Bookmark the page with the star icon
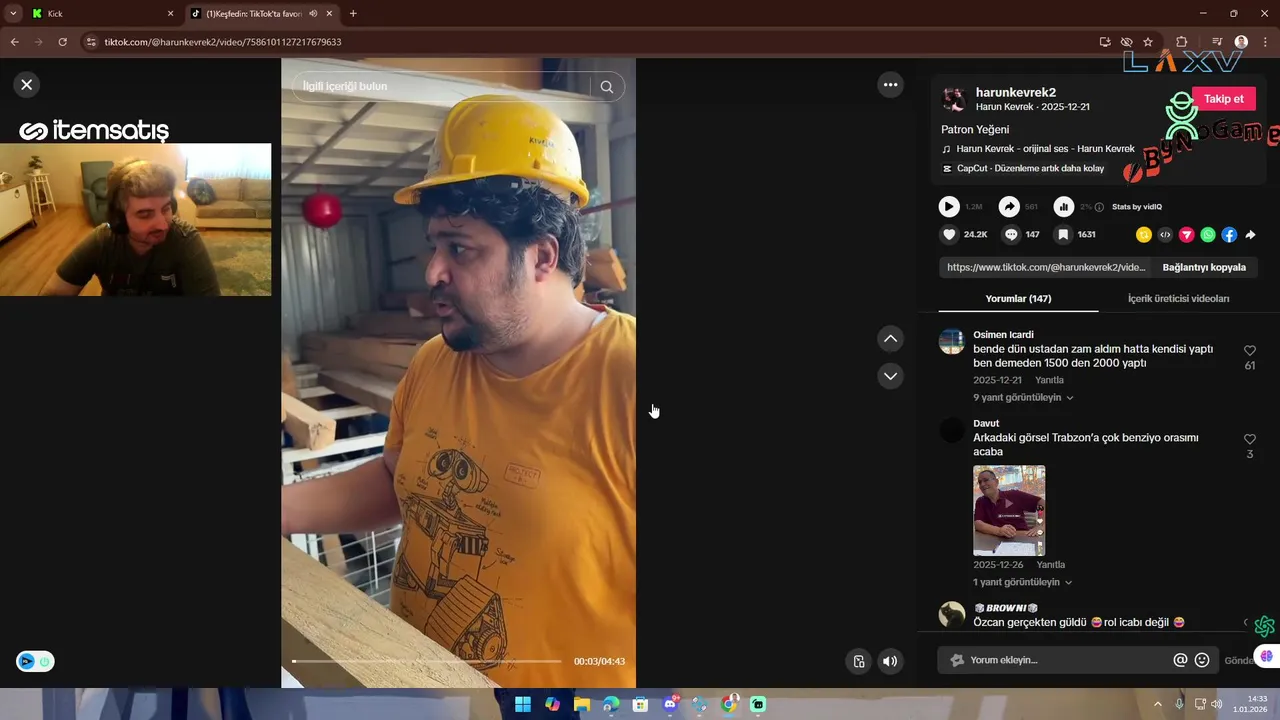Image resolution: width=1280 pixels, height=720 pixels. click(1148, 42)
